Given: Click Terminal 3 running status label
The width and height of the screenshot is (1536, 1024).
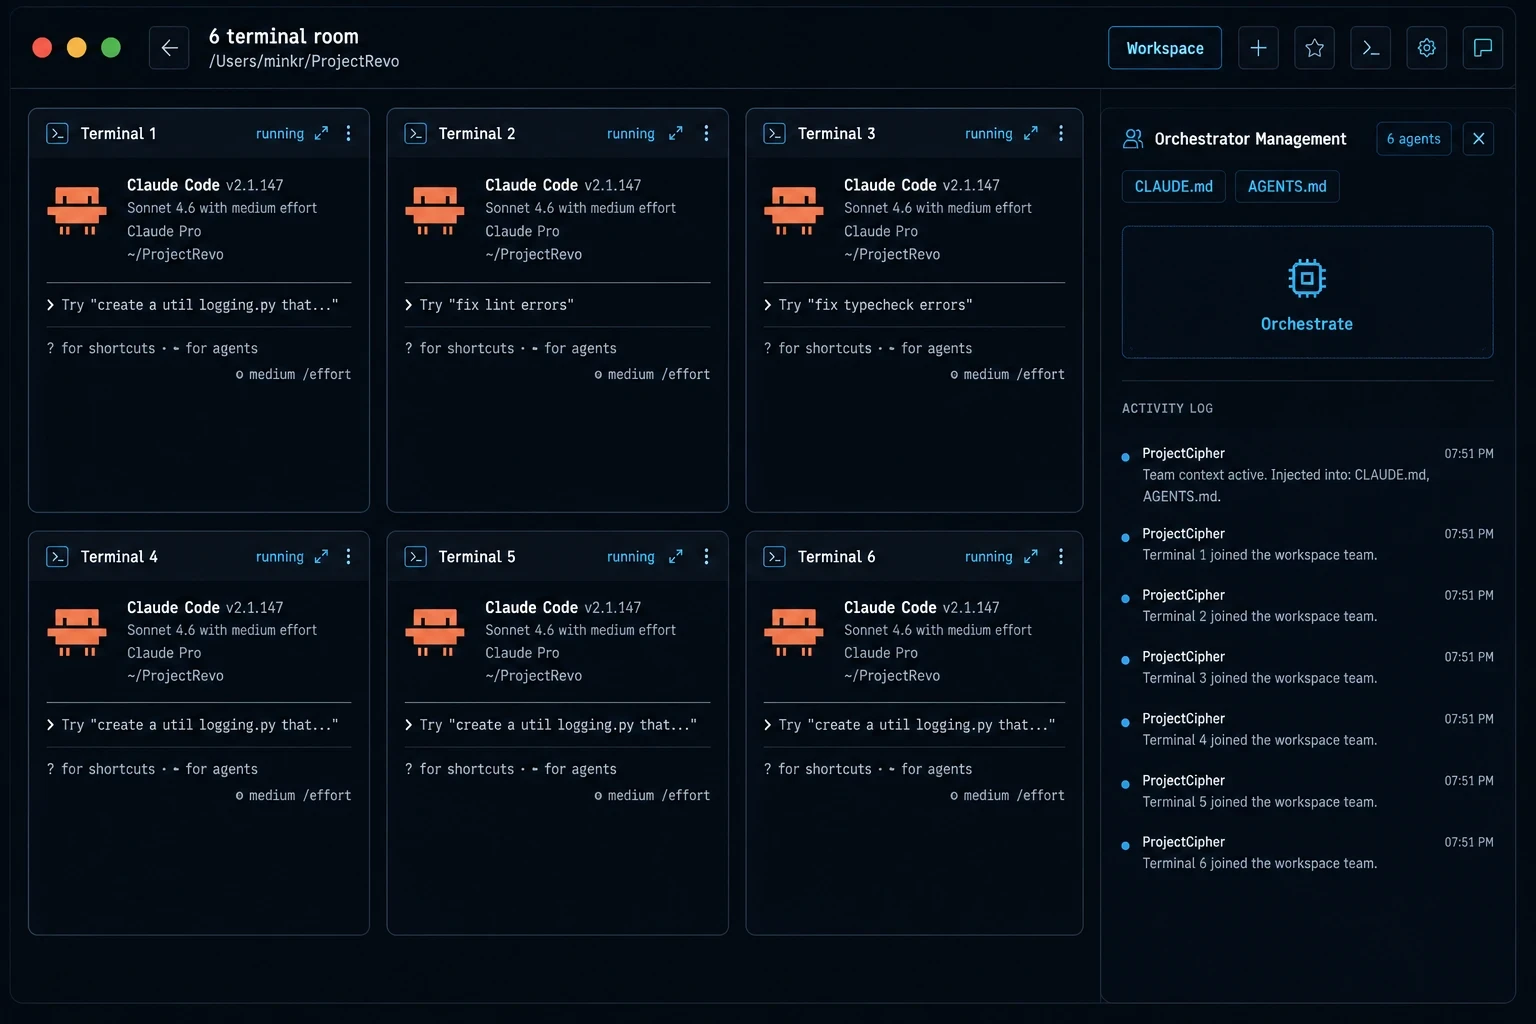Looking at the screenshot, I should 988,133.
